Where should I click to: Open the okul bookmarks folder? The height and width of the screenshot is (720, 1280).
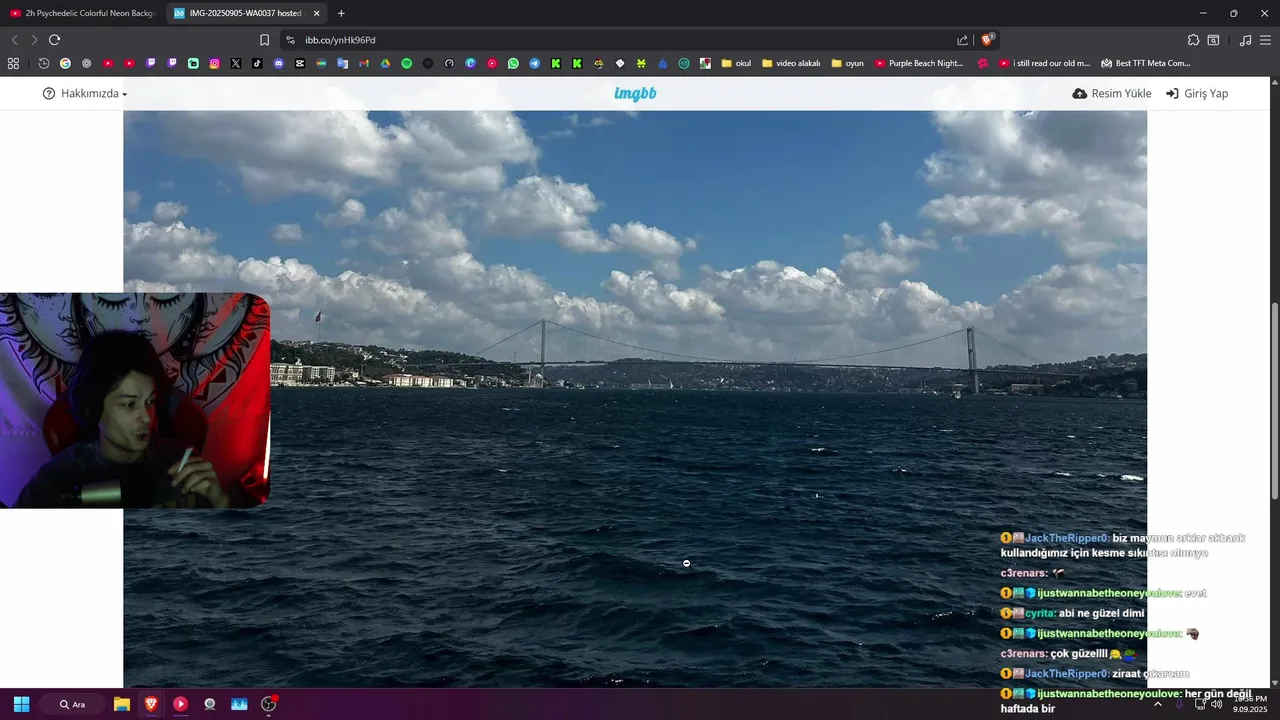click(736, 63)
